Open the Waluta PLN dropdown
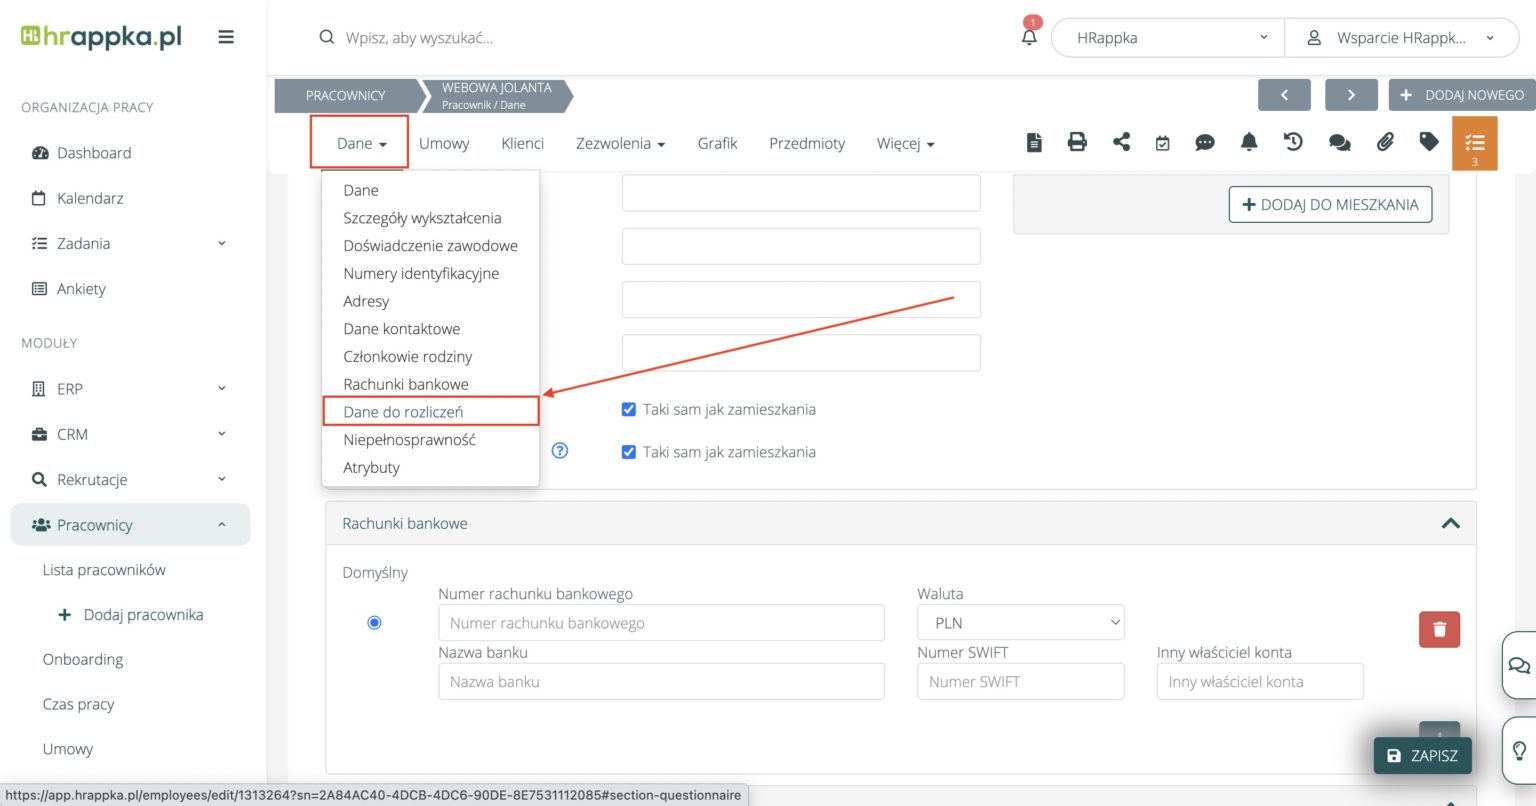1536x806 pixels. tap(1020, 623)
